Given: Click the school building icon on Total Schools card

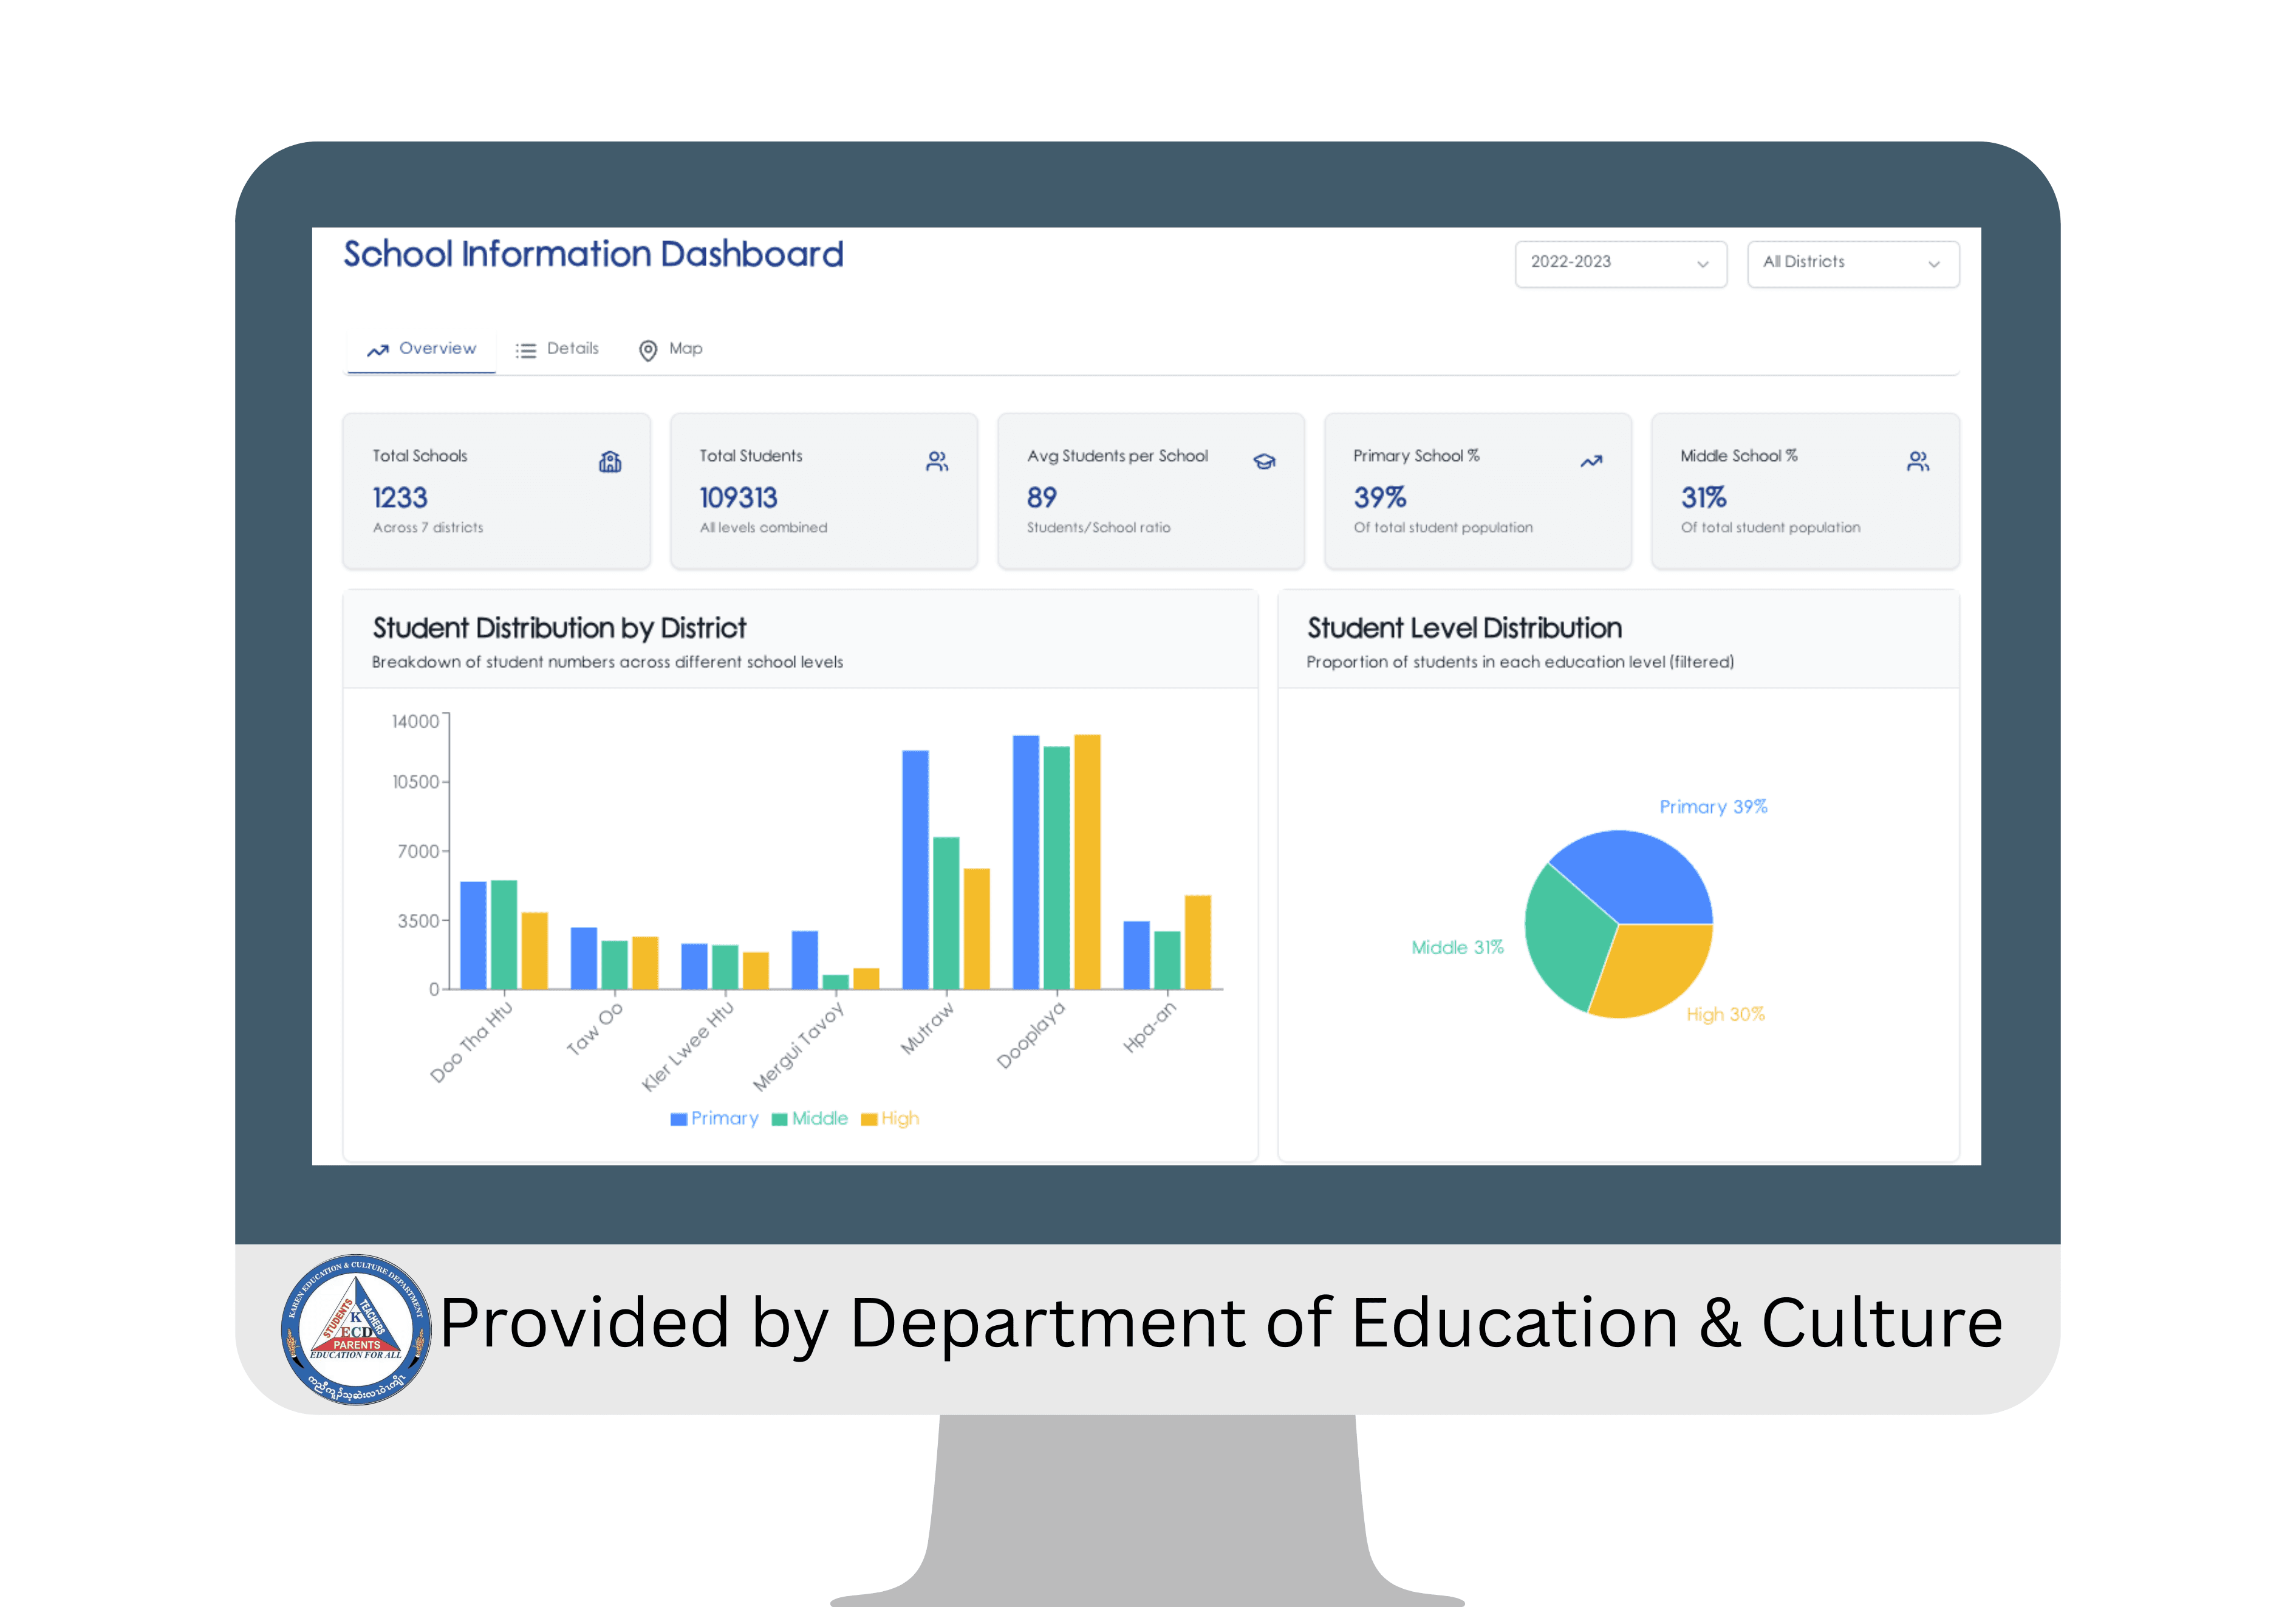Looking at the screenshot, I should click(x=610, y=461).
